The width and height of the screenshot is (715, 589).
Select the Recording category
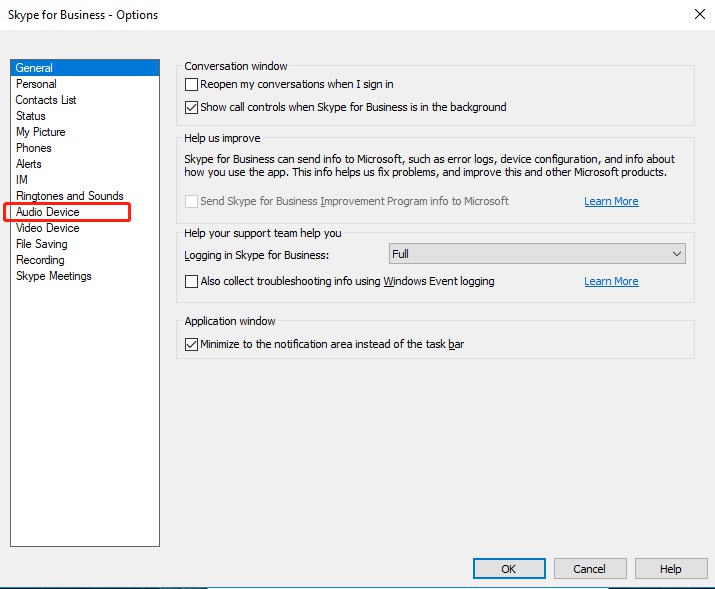(40, 260)
